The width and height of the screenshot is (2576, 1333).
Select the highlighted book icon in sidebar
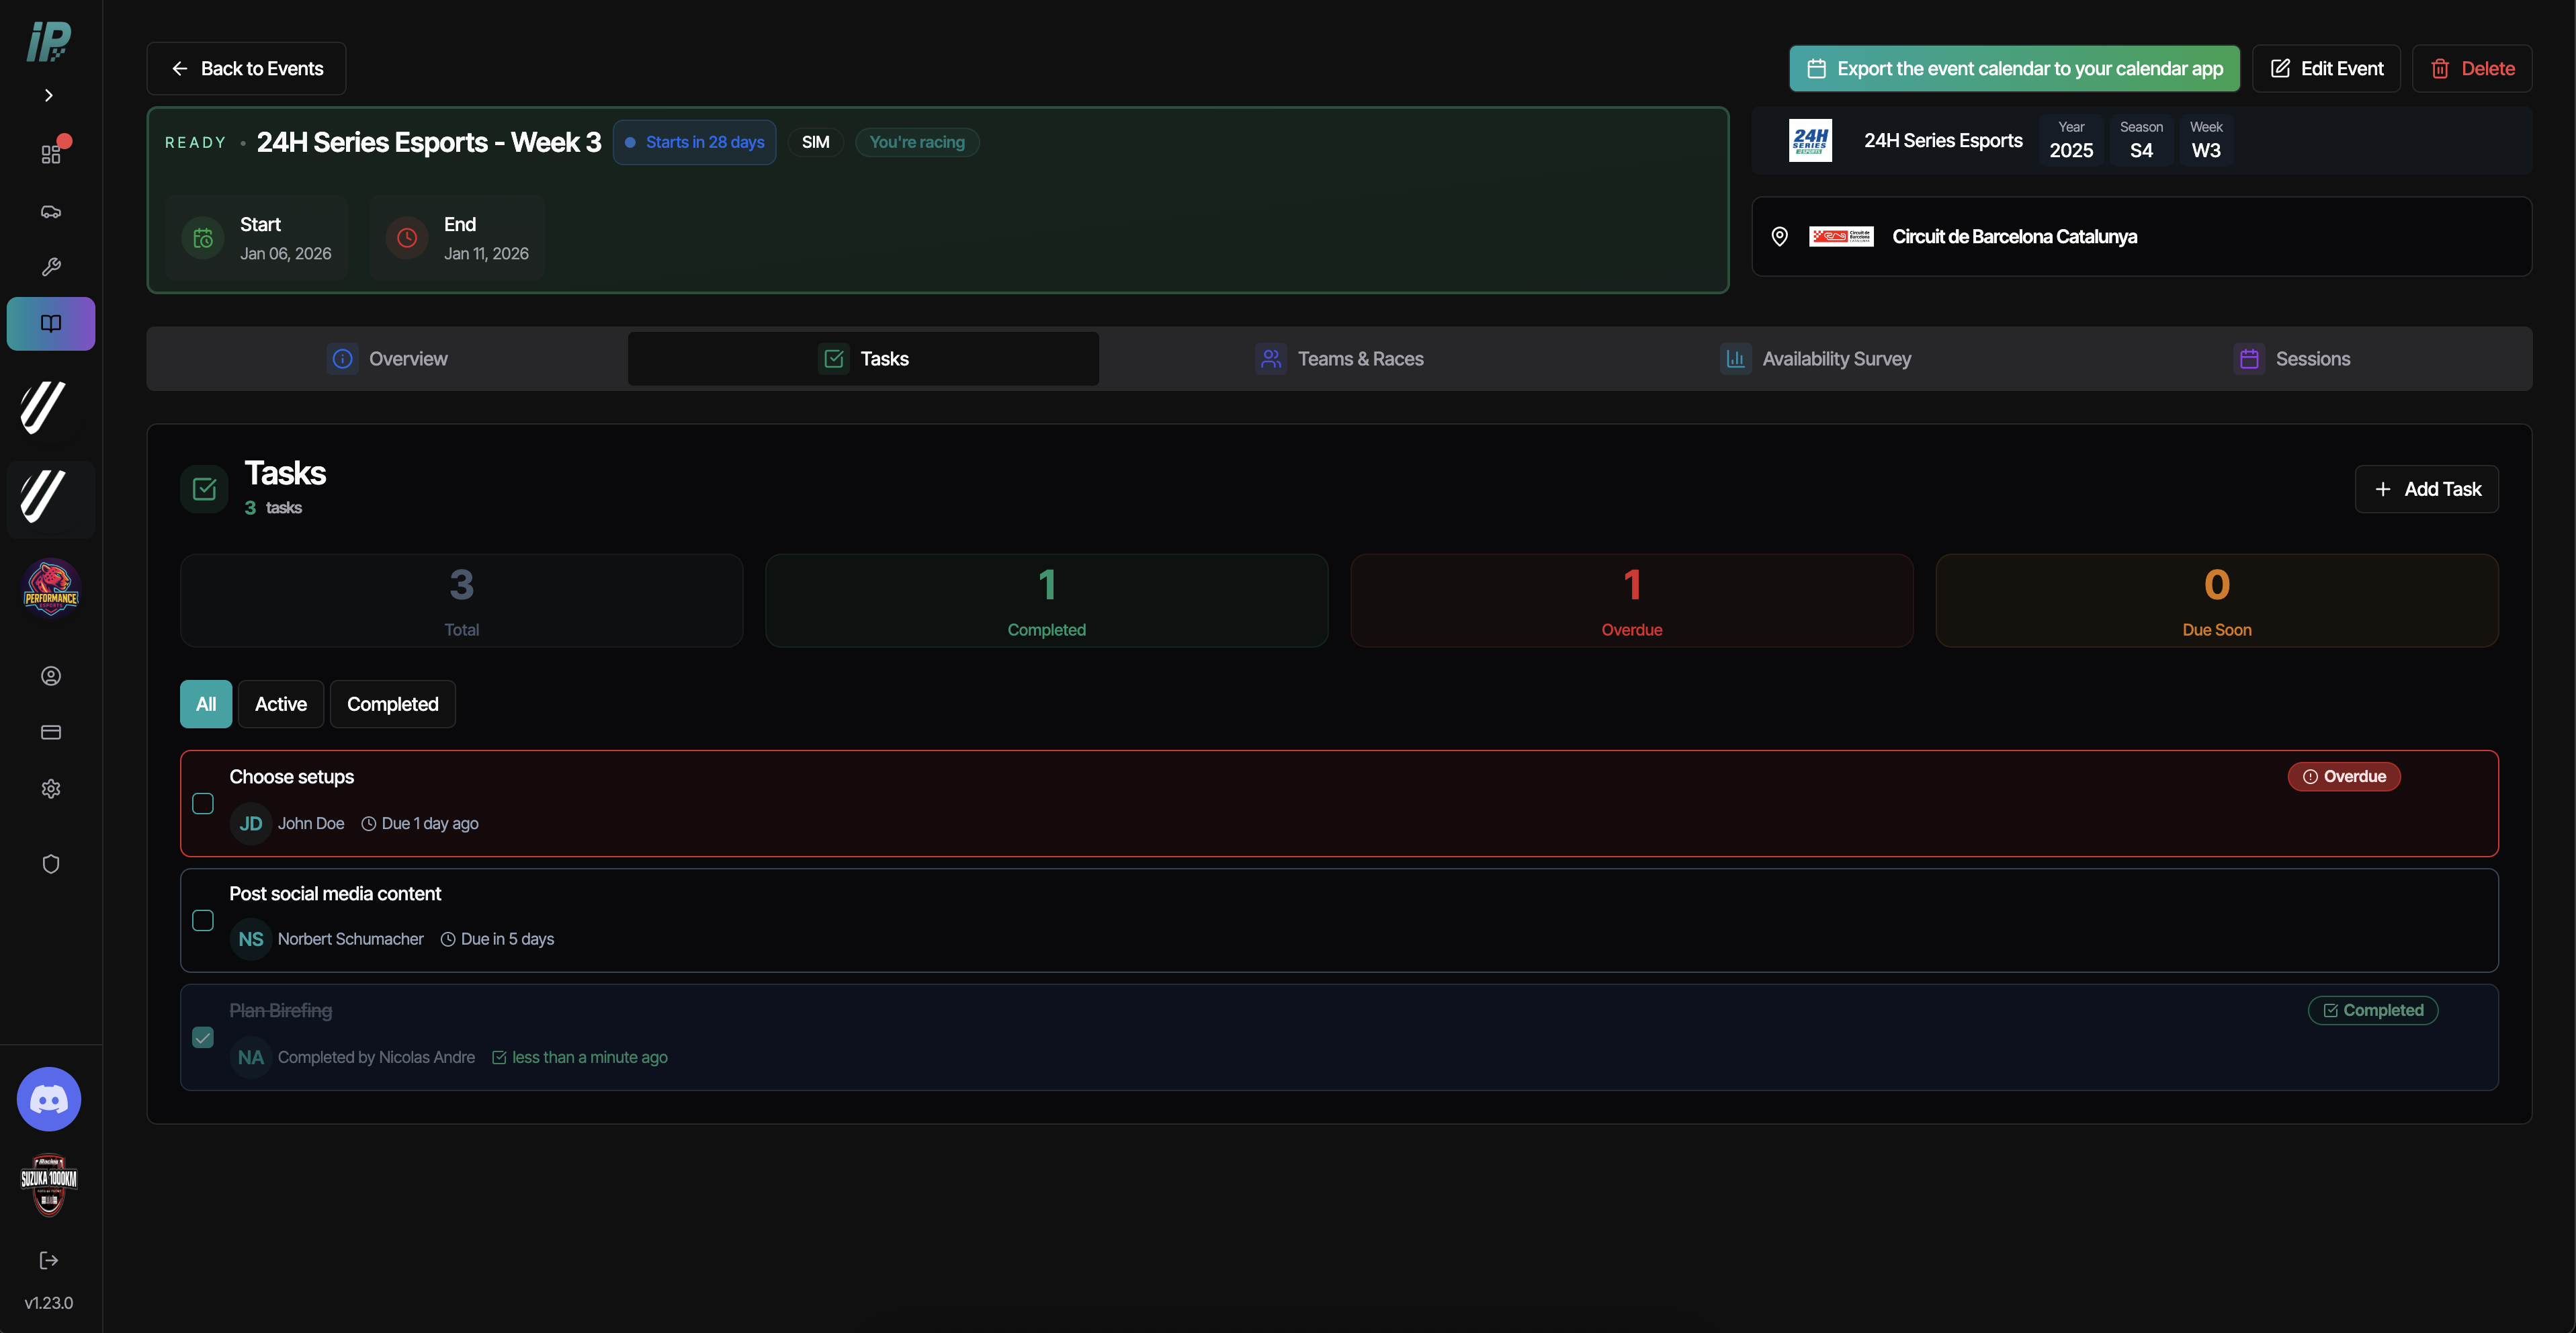coord(51,323)
